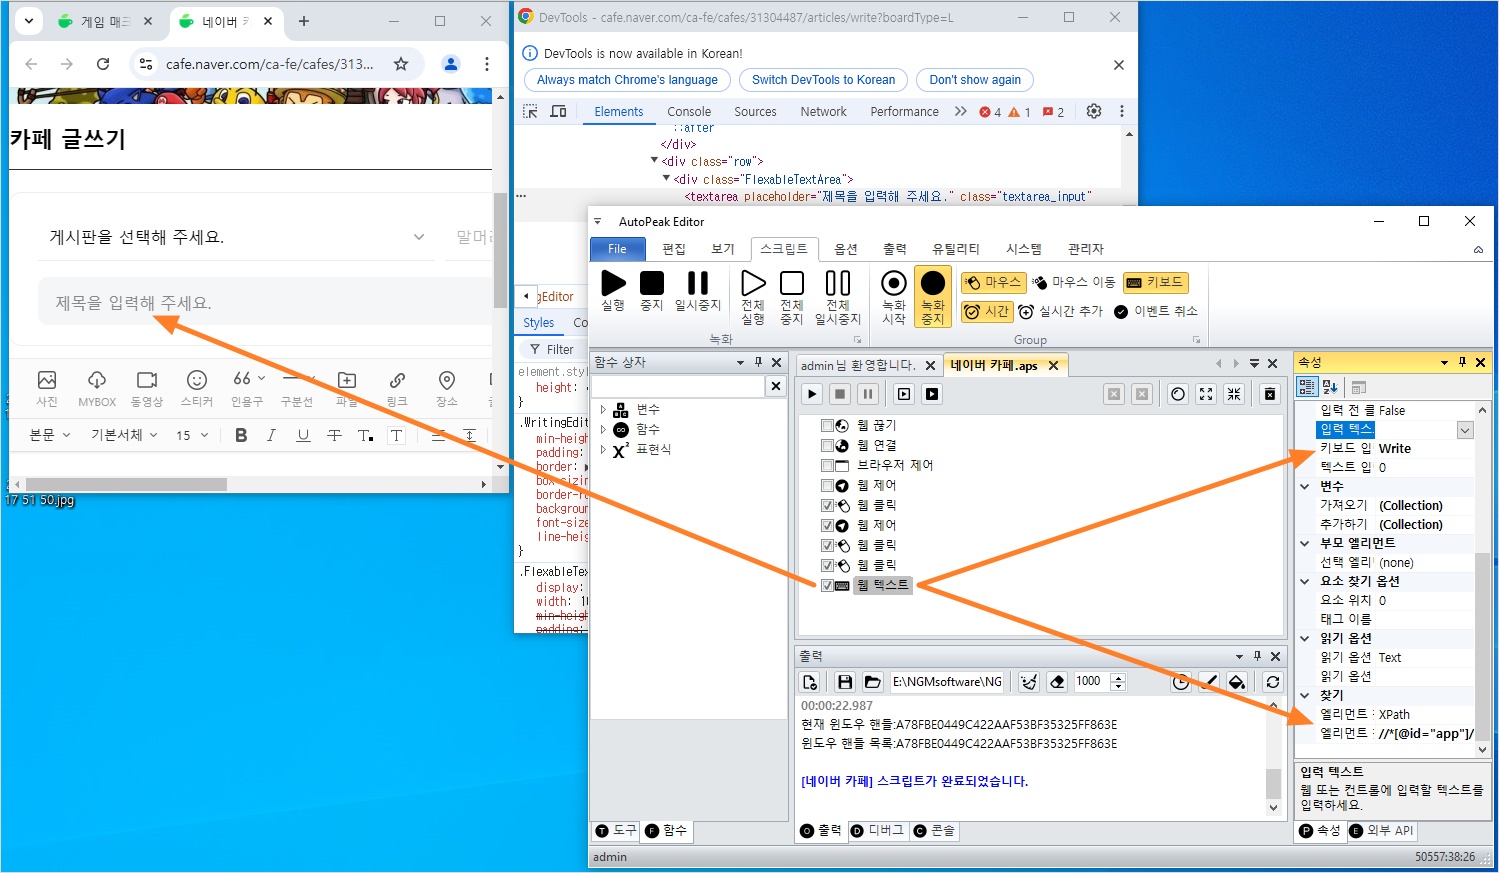Viewport: 1499px width, 873px height.
Task: Open 게시판을 선택해 주세요 dropdown
Action: pos(238,237)
